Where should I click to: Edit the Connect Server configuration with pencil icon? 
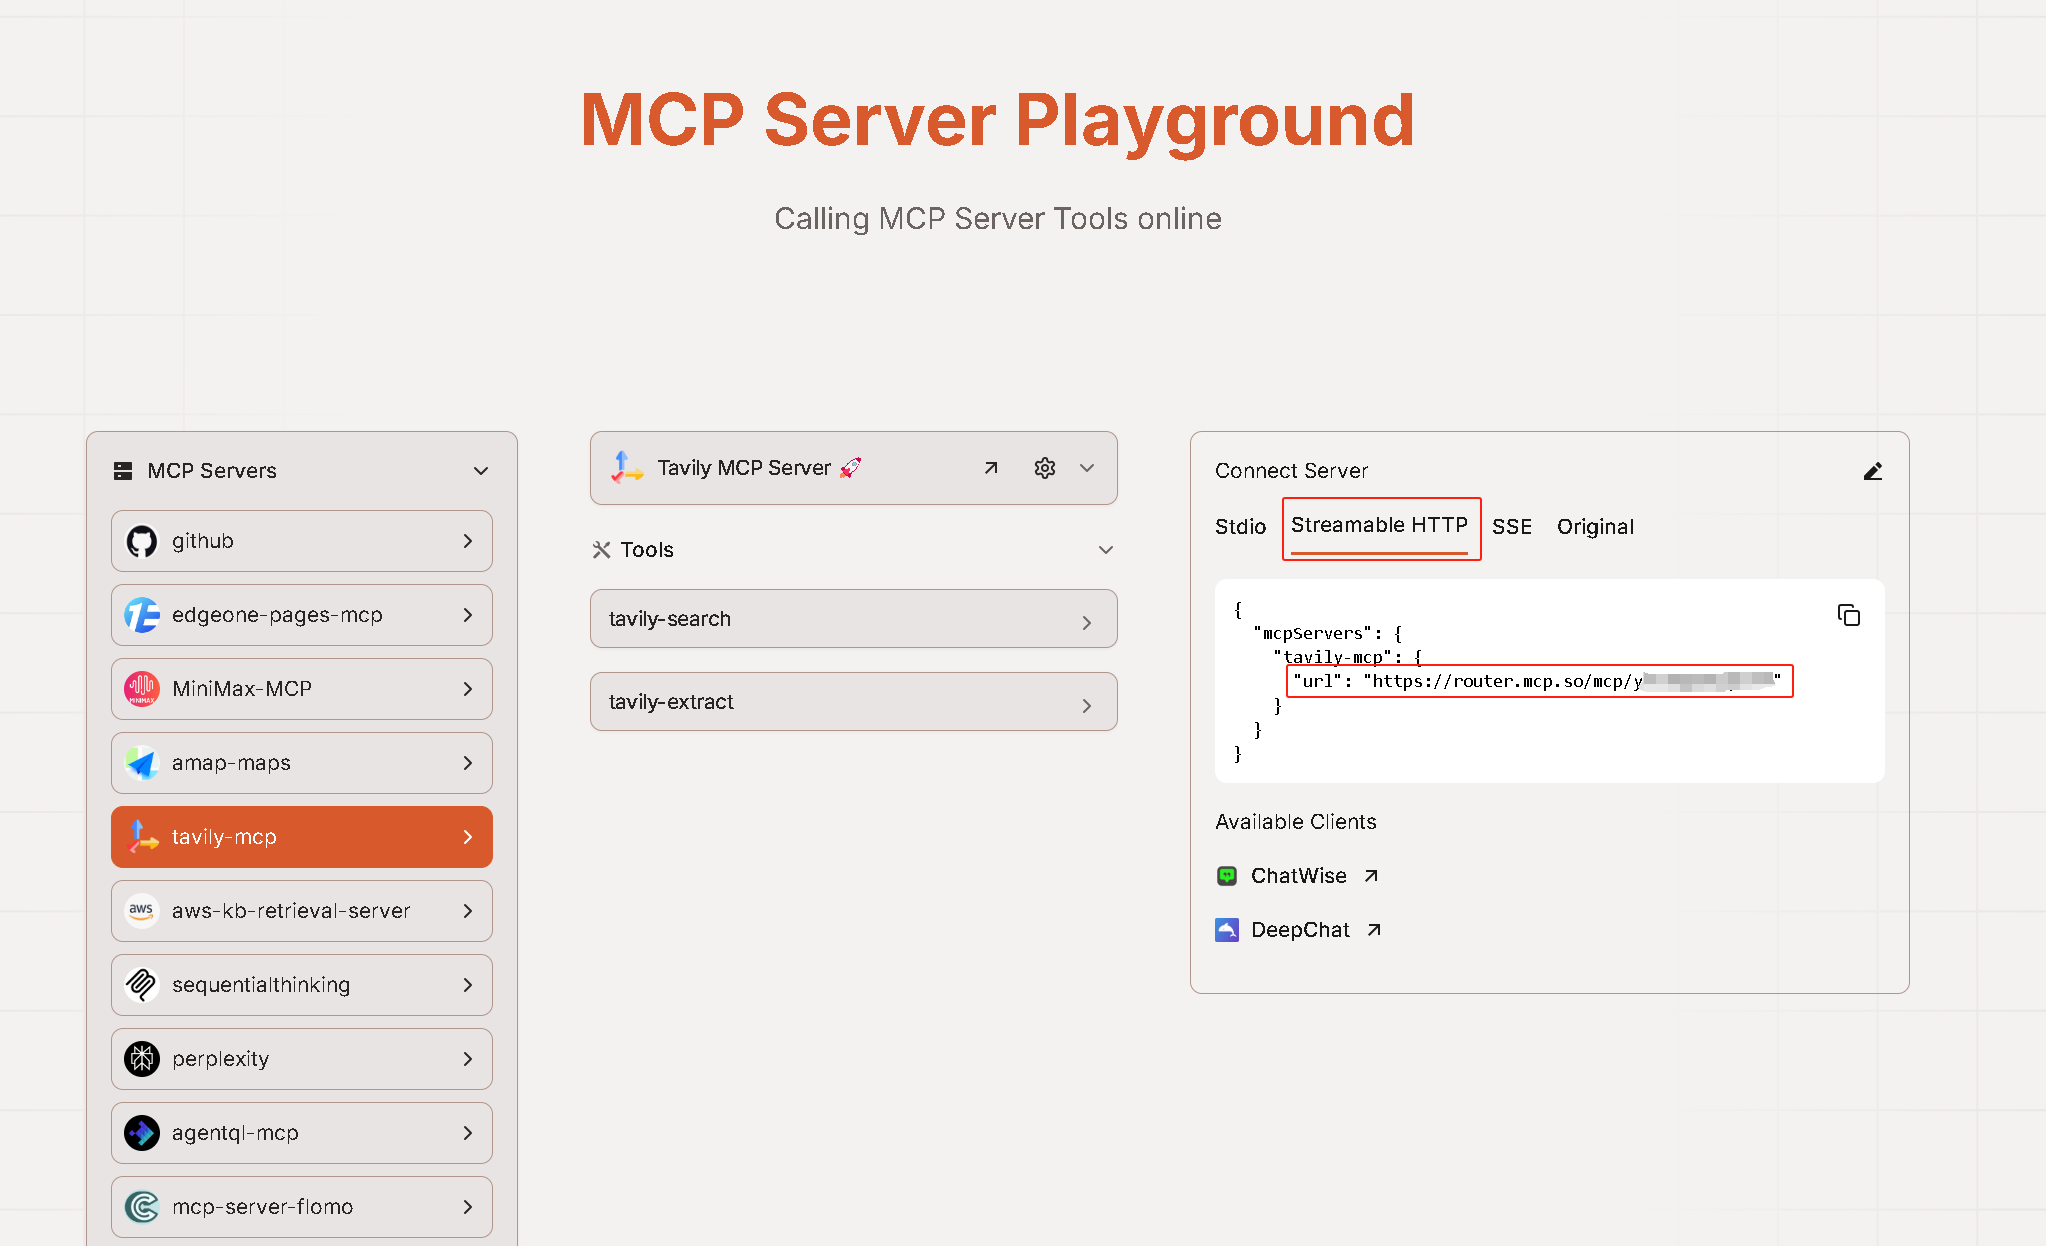[1874, 471]
